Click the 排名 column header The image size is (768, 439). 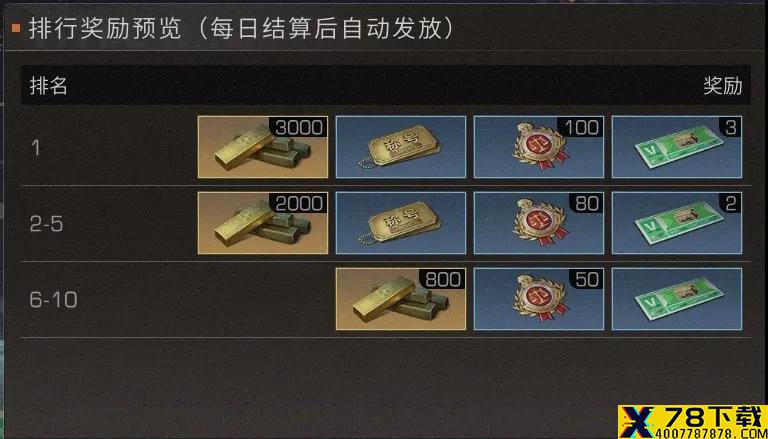pyautogui.click(x=48, y=86)
